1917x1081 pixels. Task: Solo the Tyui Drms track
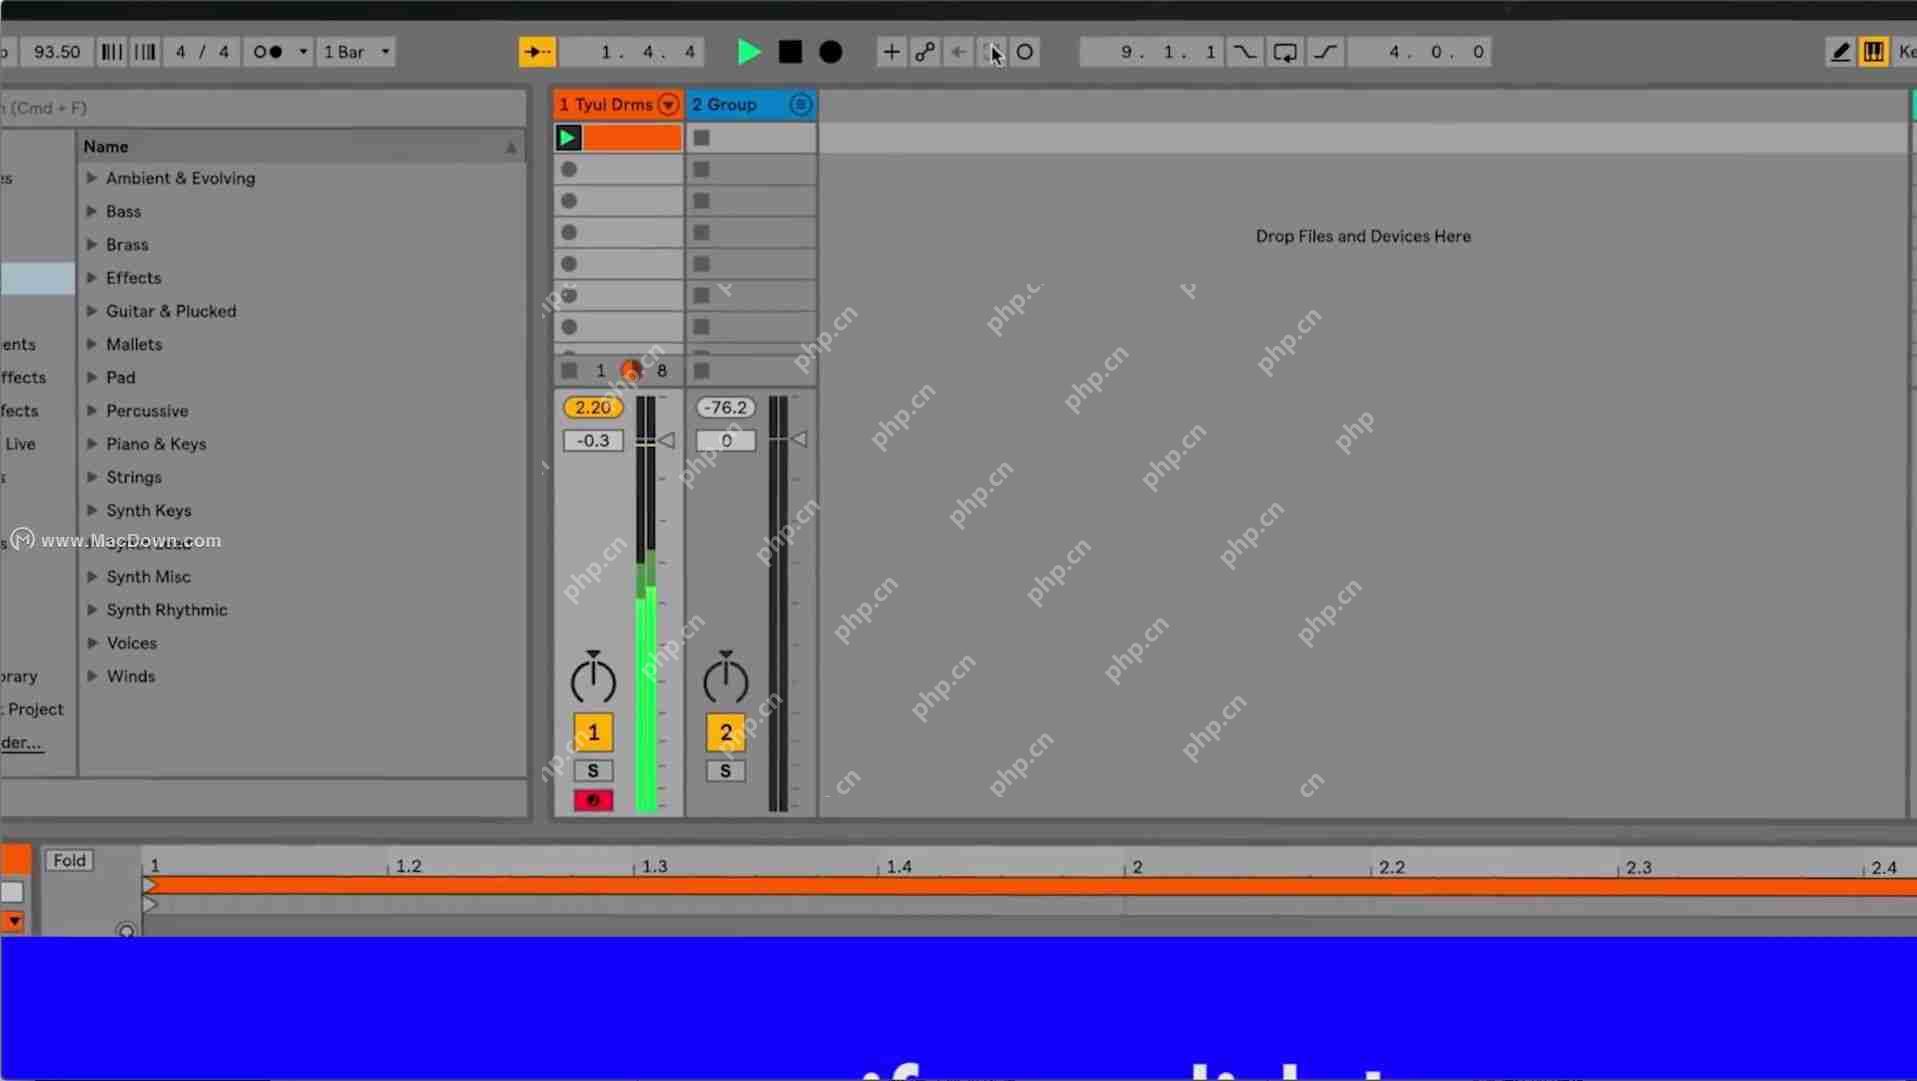(x=592, y=770)
